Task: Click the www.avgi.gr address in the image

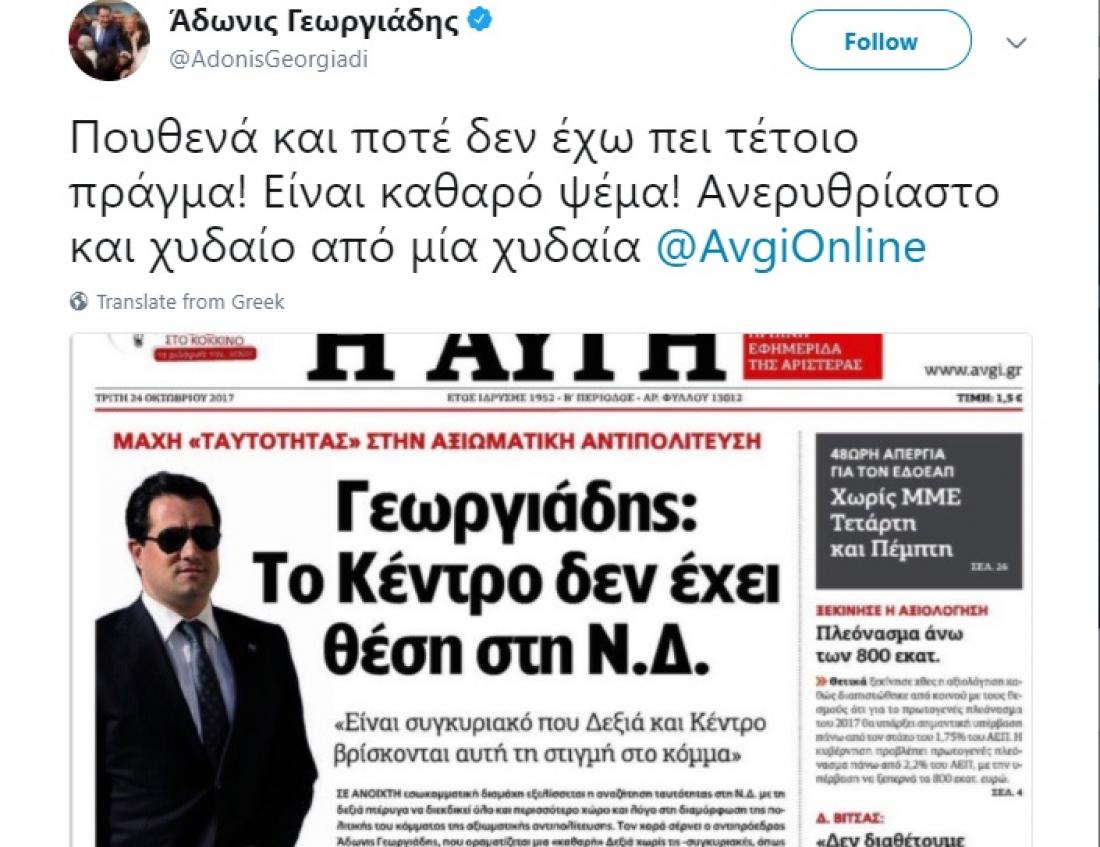Action: point(972,370)
